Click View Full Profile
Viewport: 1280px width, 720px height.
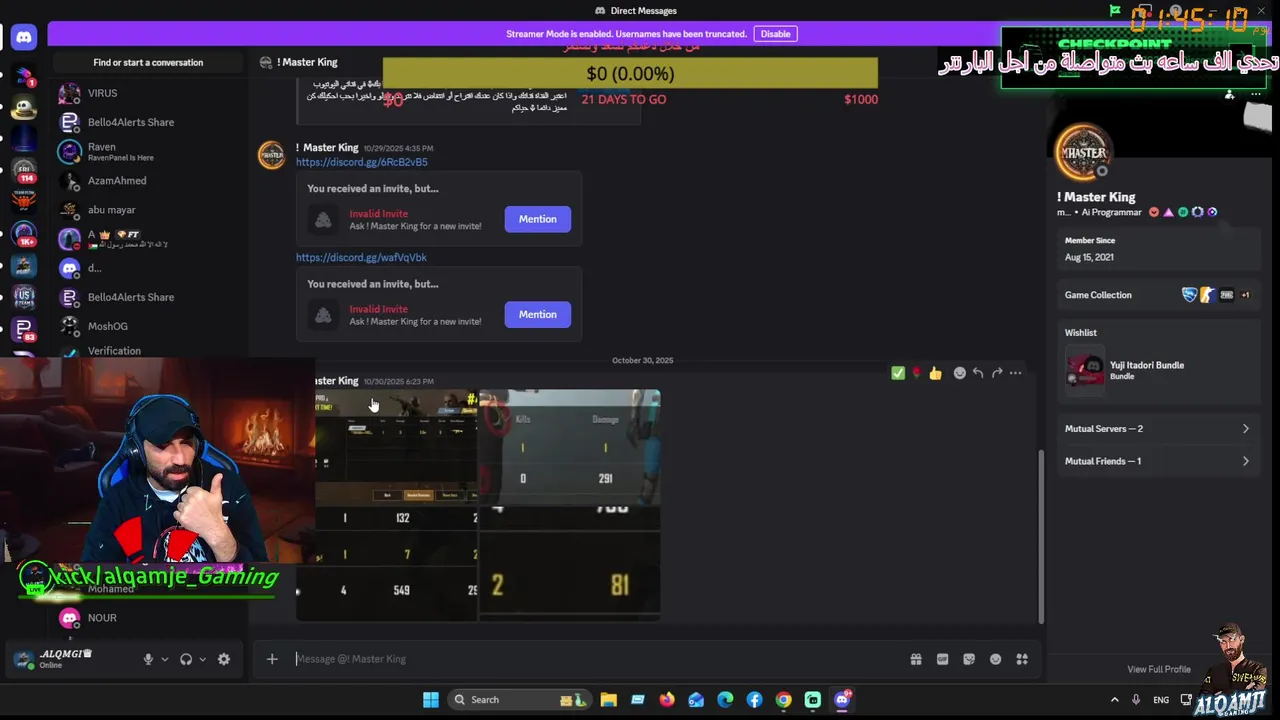tap(1159, 669)
